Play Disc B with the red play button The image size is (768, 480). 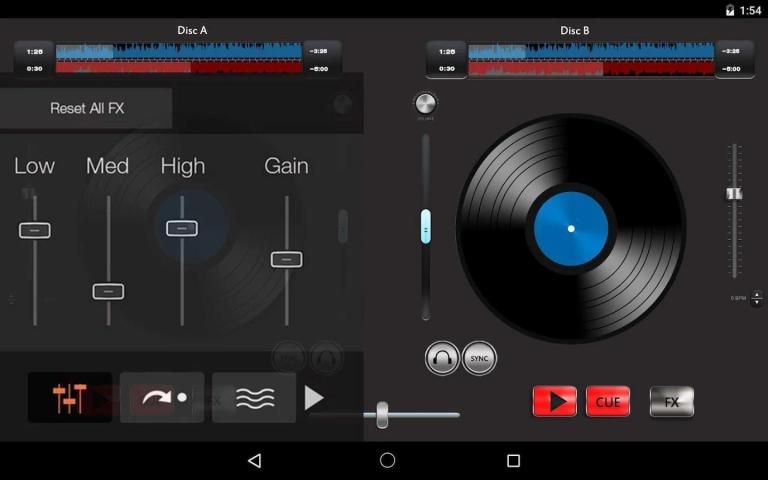point(554,401)
